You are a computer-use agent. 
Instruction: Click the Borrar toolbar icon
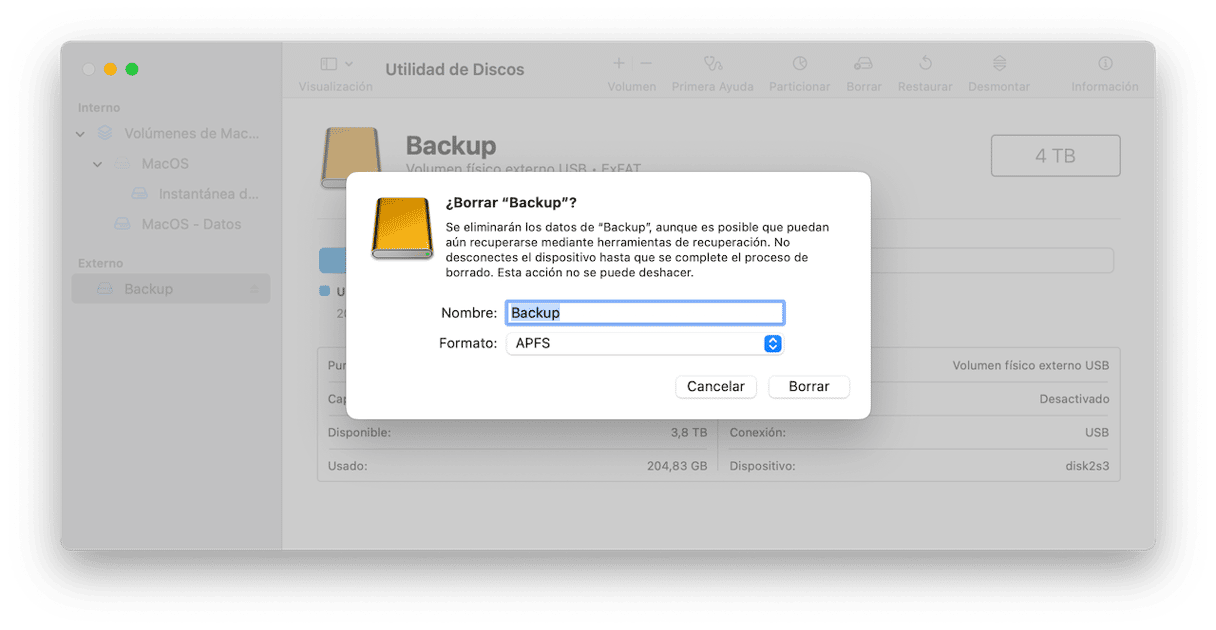[x=863, y=64]
